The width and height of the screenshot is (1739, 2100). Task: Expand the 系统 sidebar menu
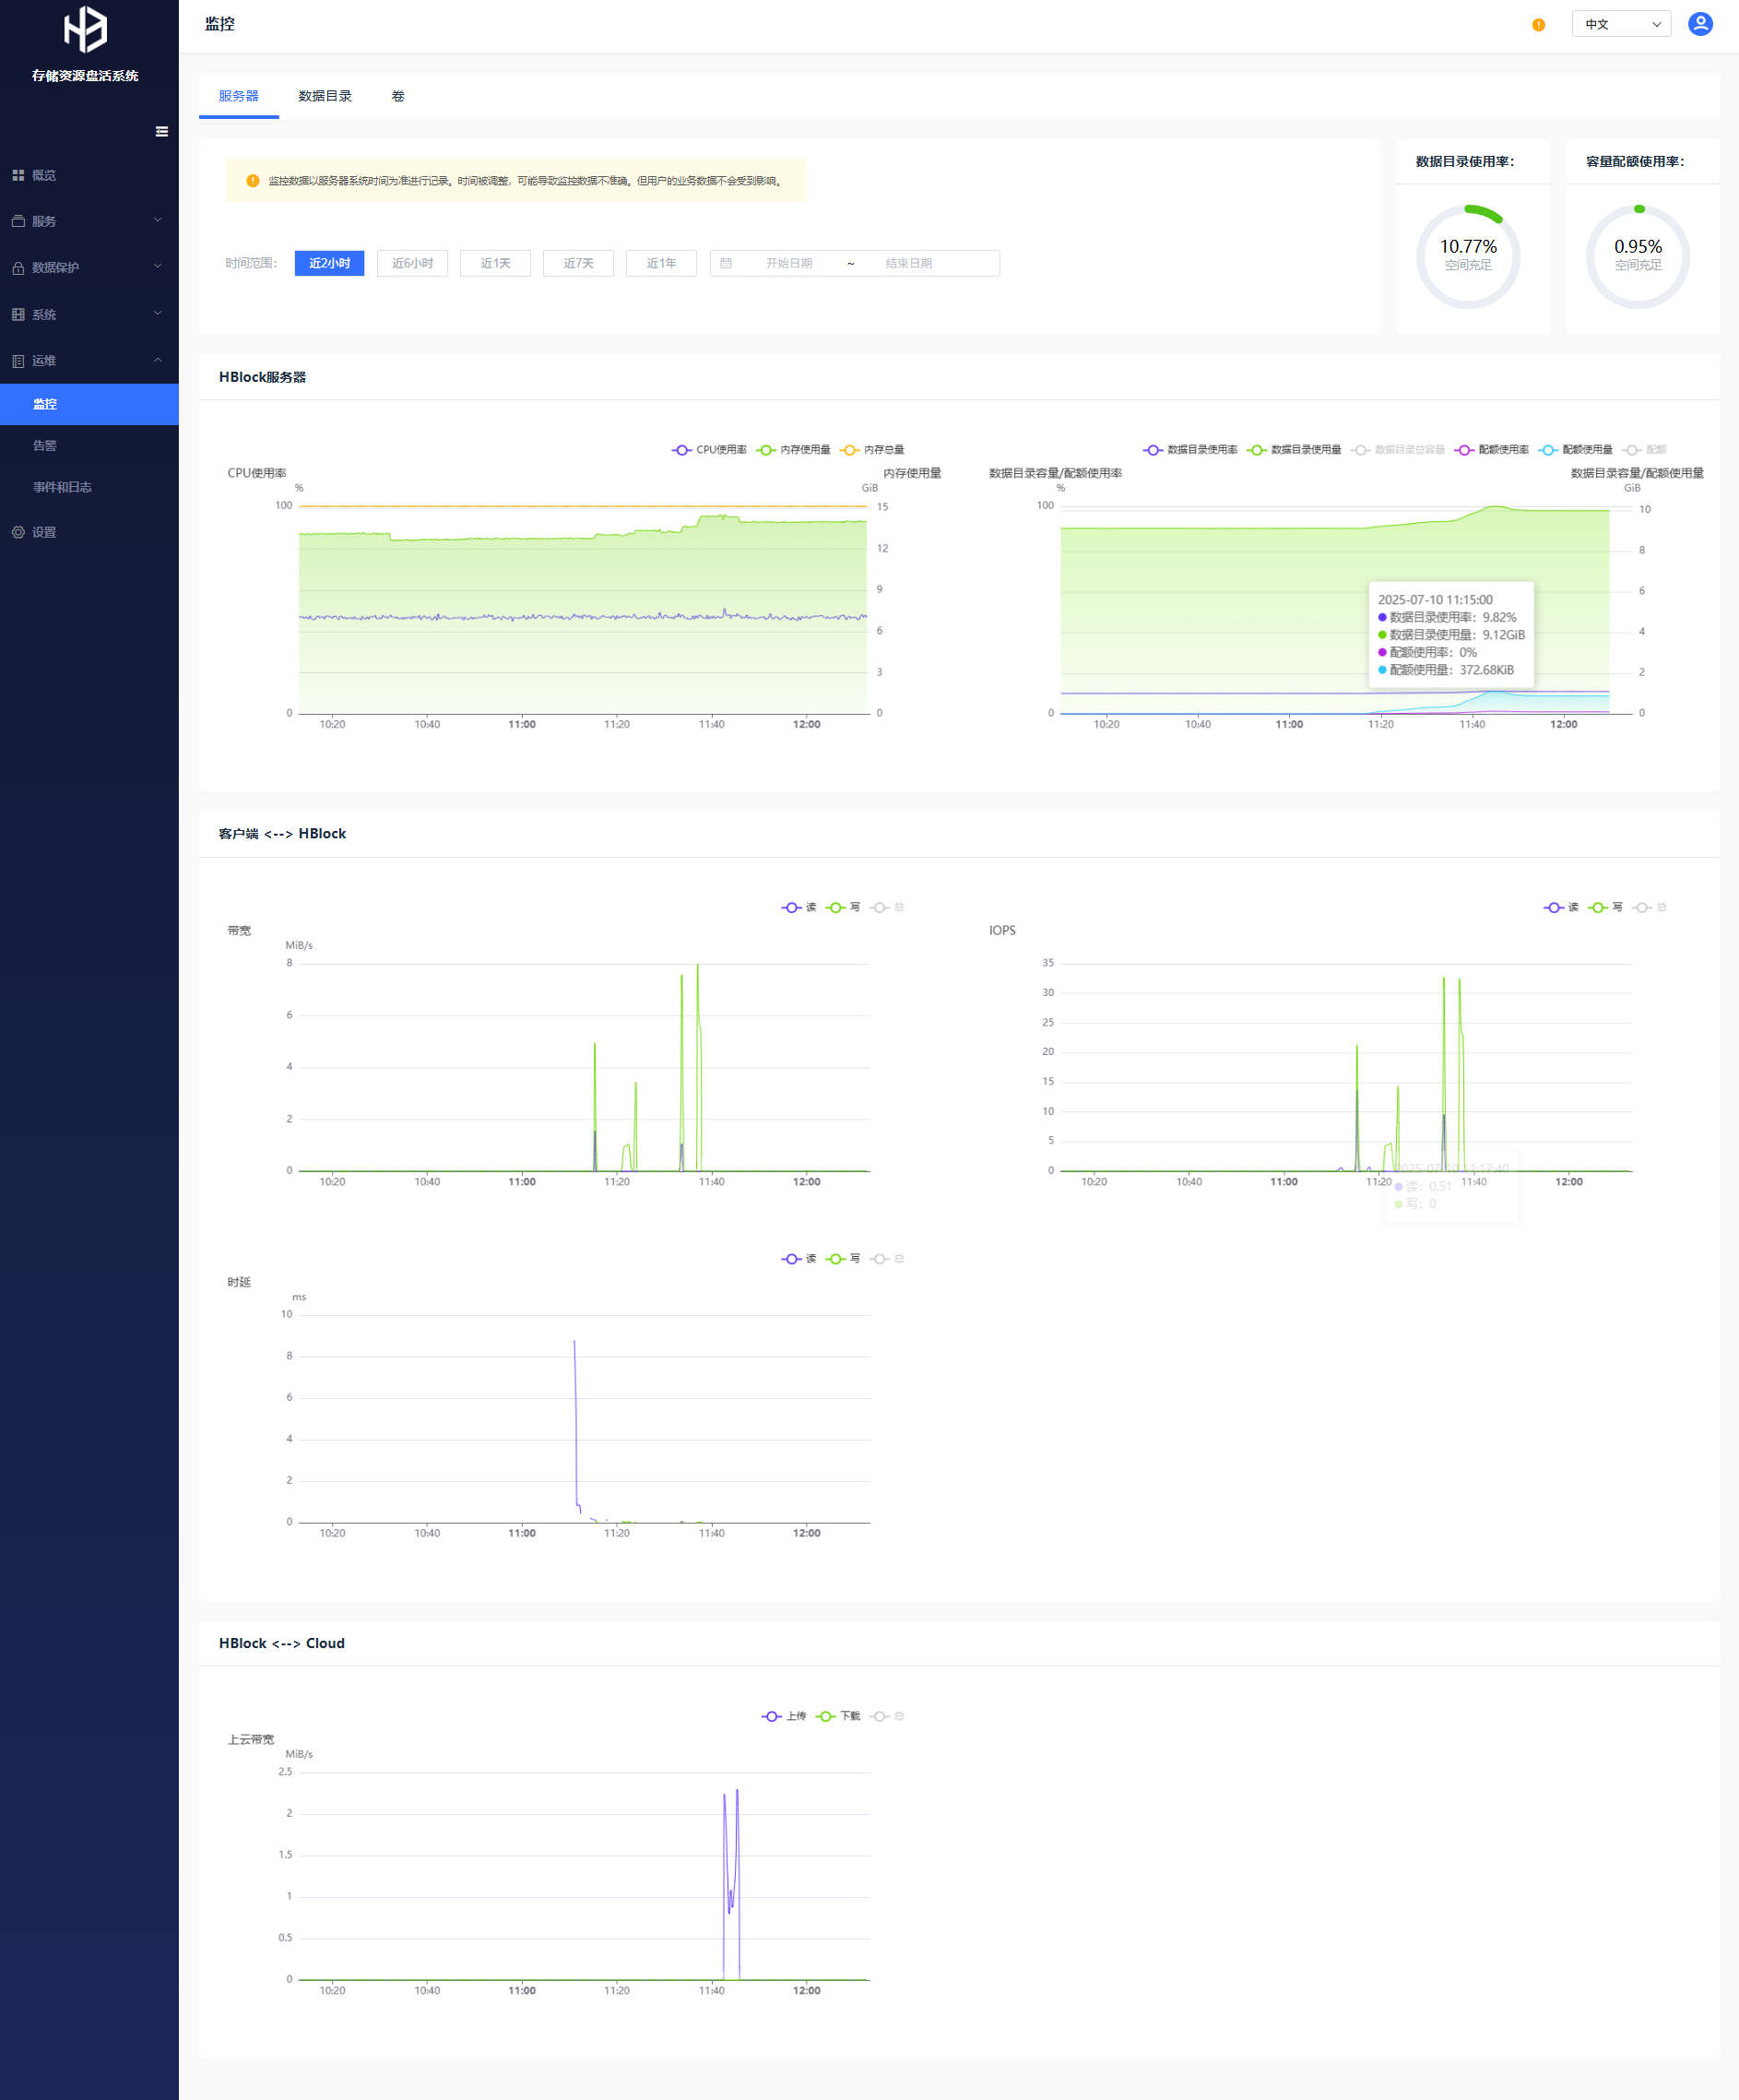89,314
